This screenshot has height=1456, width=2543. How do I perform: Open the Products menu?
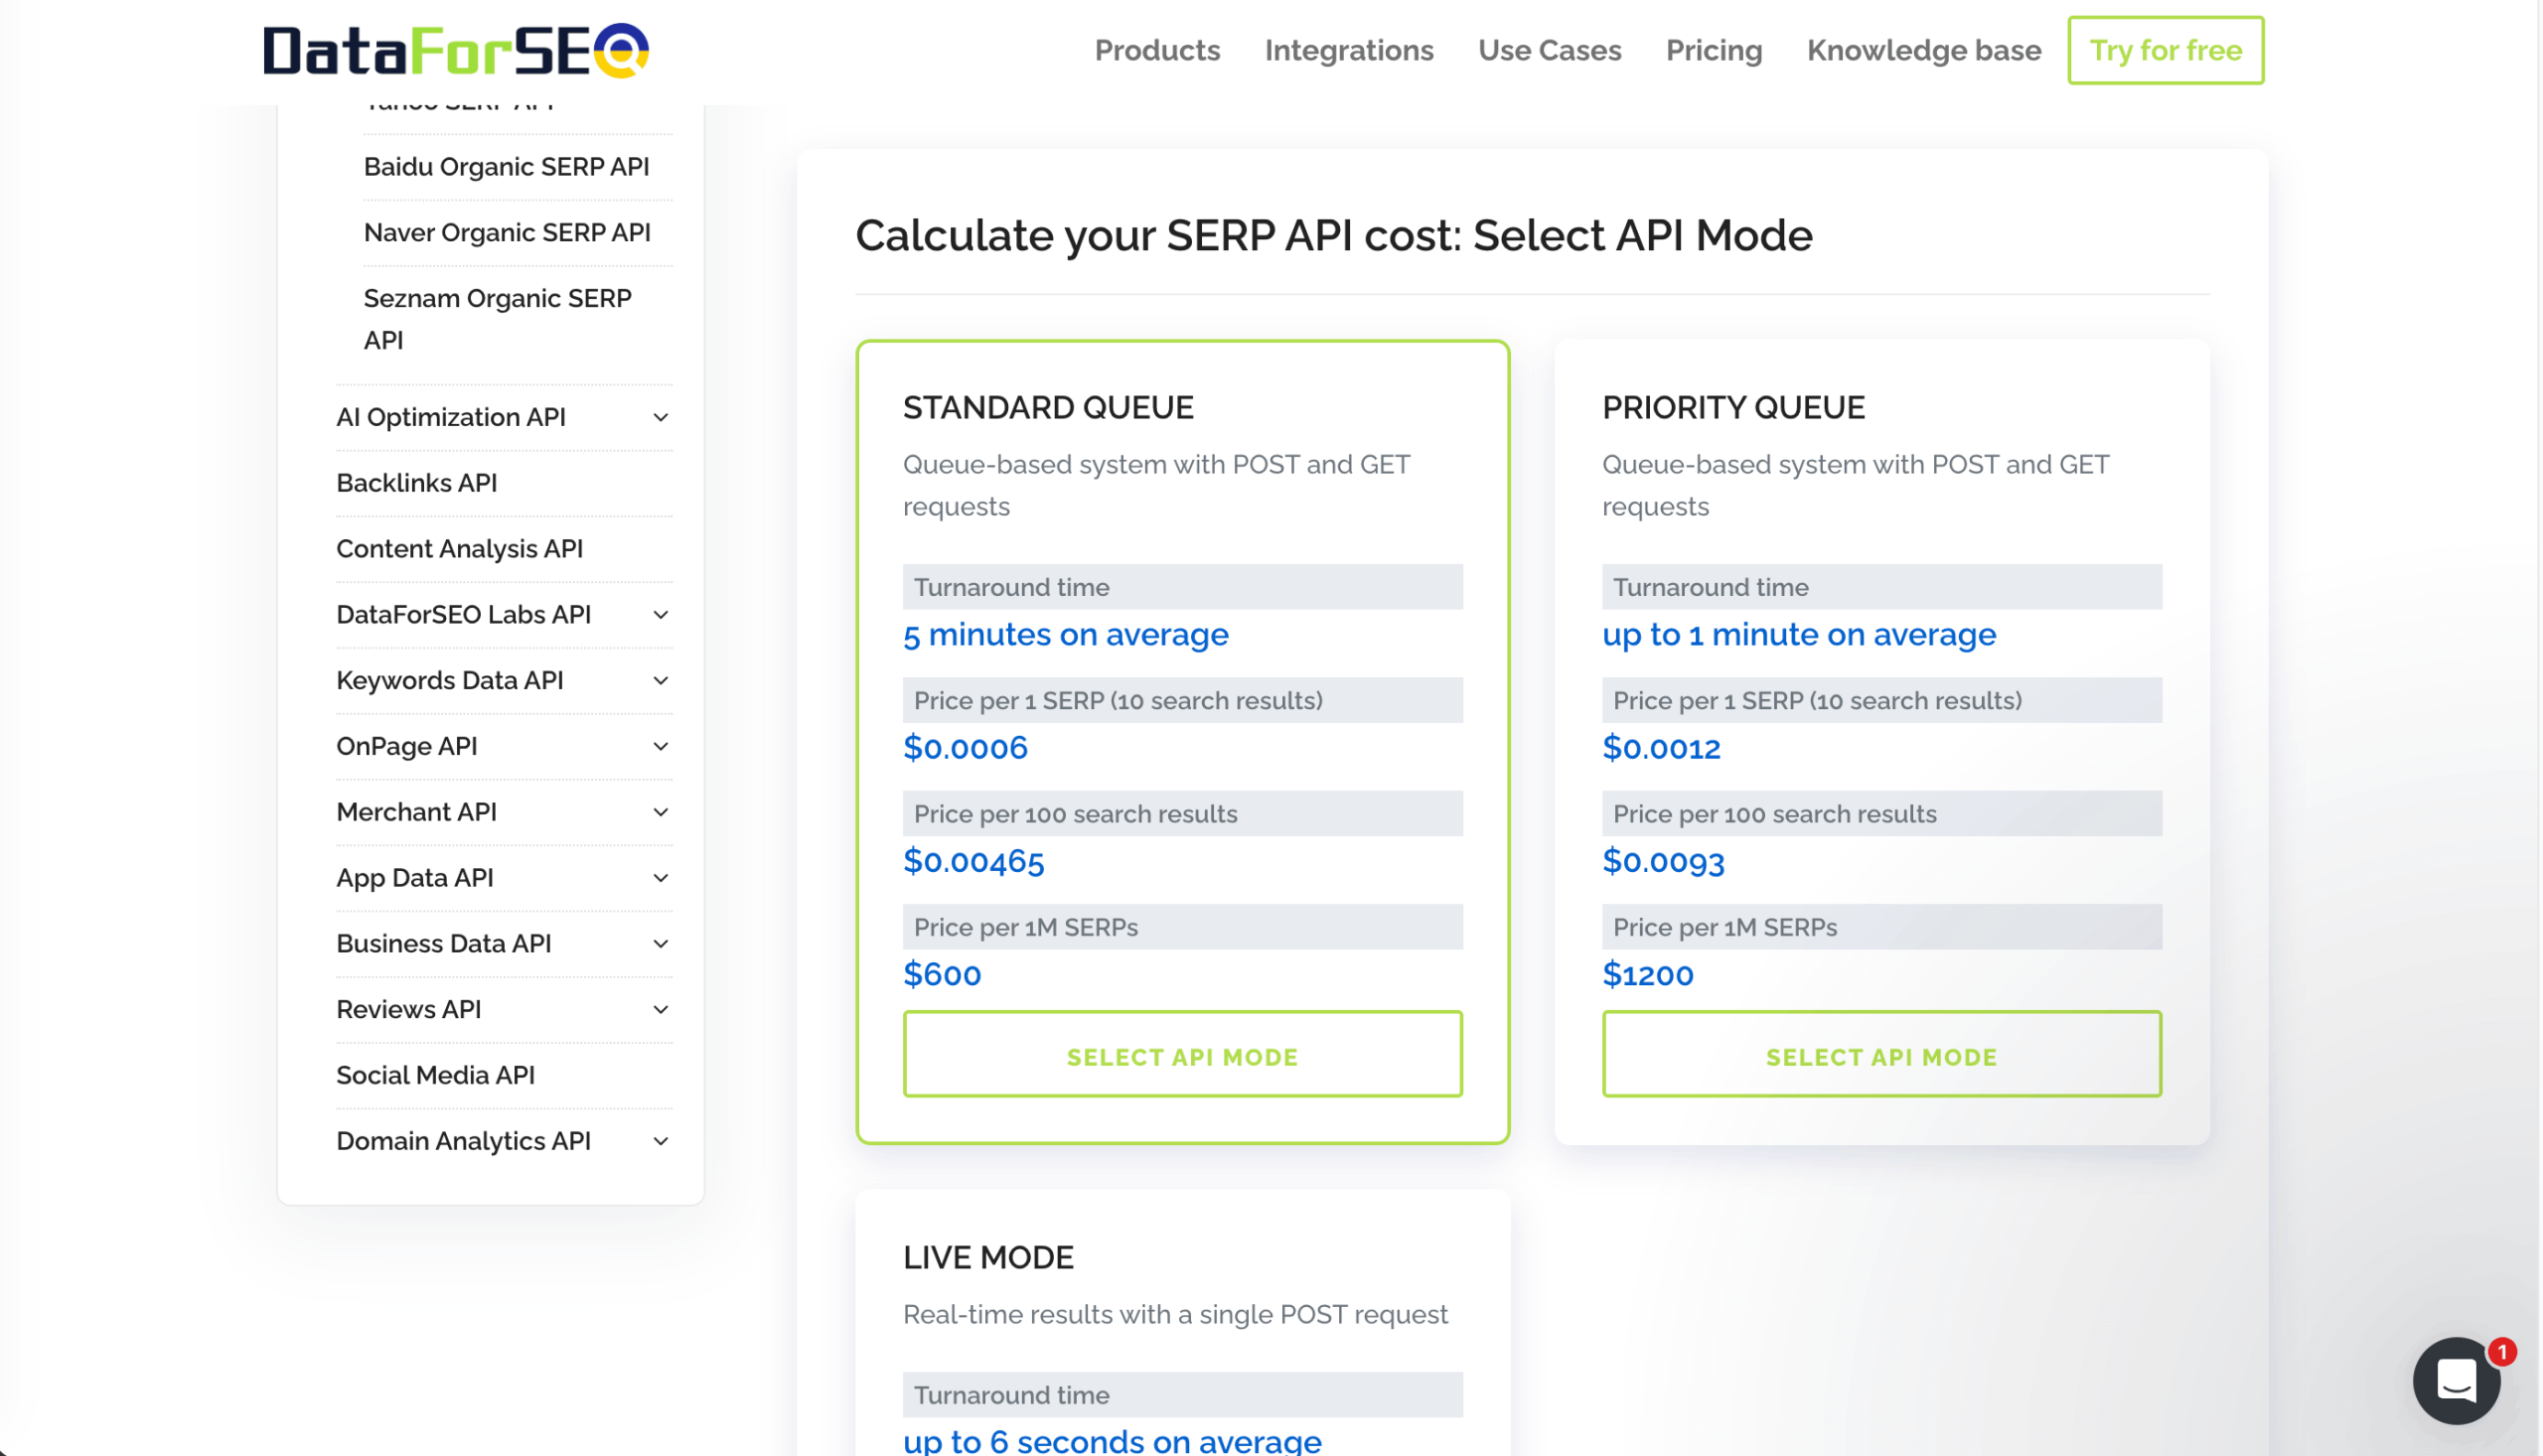tap(1157, 50)
